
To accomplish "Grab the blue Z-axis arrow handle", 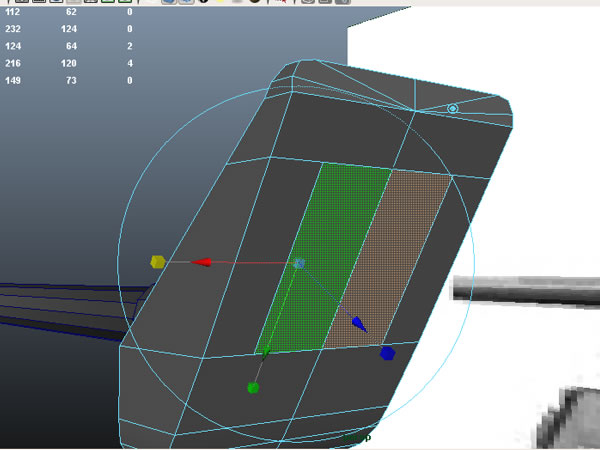I will 359,324.
